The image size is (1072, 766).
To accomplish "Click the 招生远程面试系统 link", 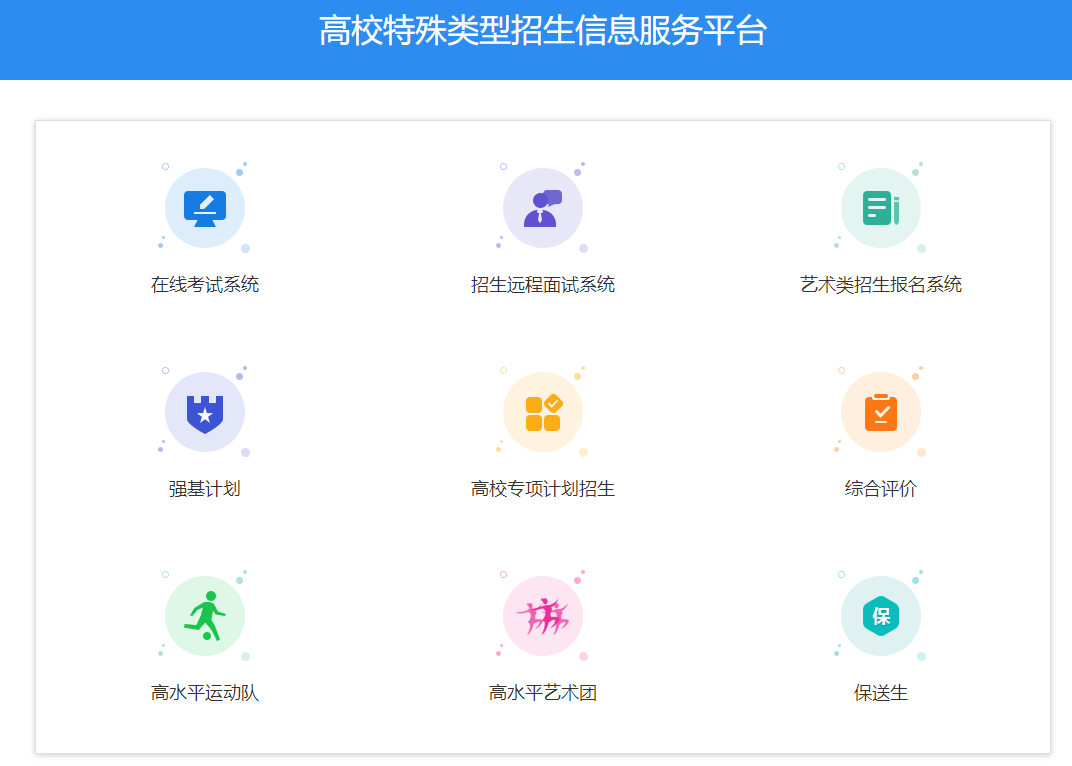I will (x=543, y=284).
